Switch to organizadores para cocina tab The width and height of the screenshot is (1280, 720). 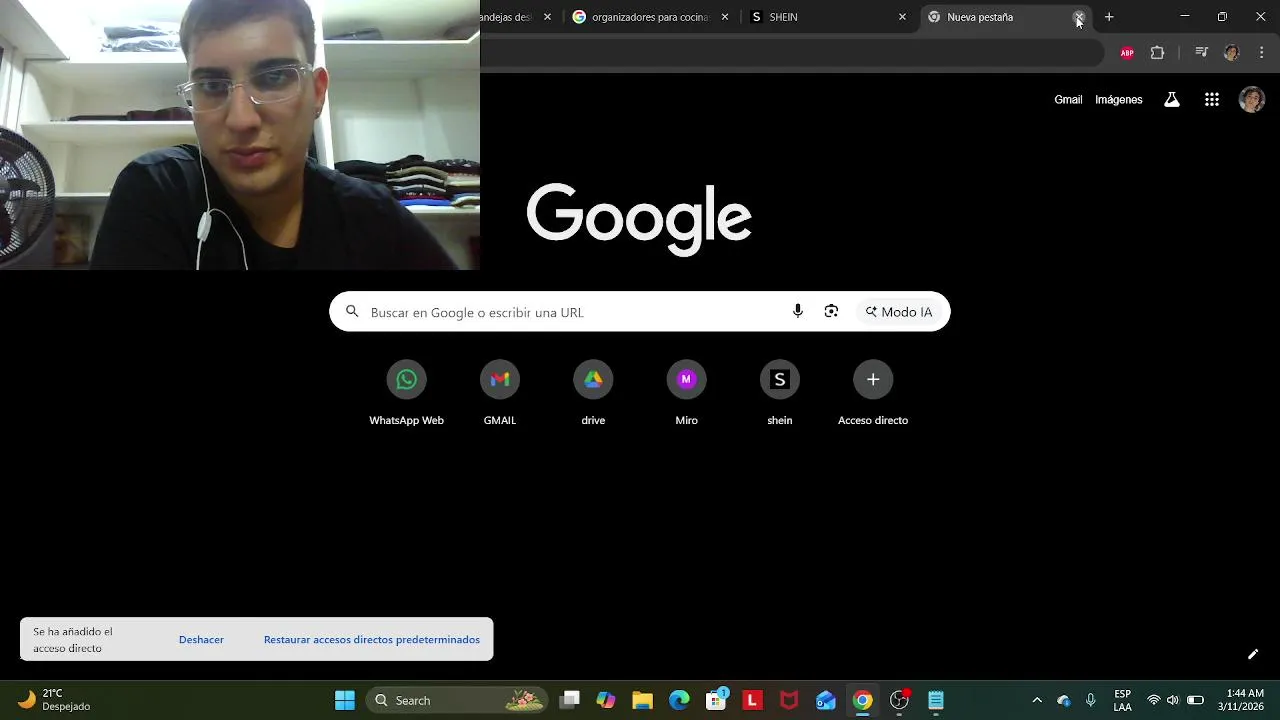[x=650, y=17]
